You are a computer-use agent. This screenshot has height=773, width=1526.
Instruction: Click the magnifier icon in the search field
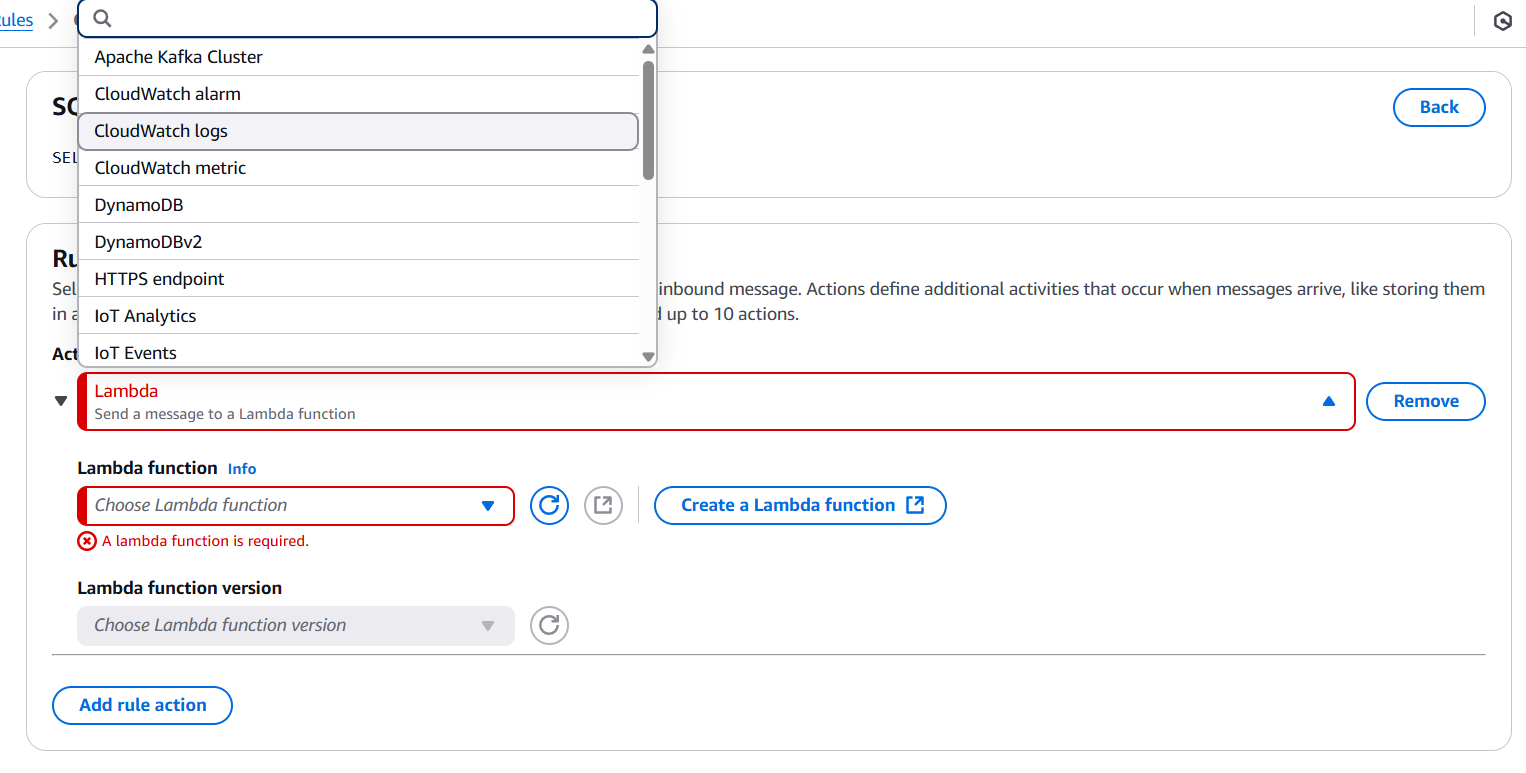tap(102, 18)
